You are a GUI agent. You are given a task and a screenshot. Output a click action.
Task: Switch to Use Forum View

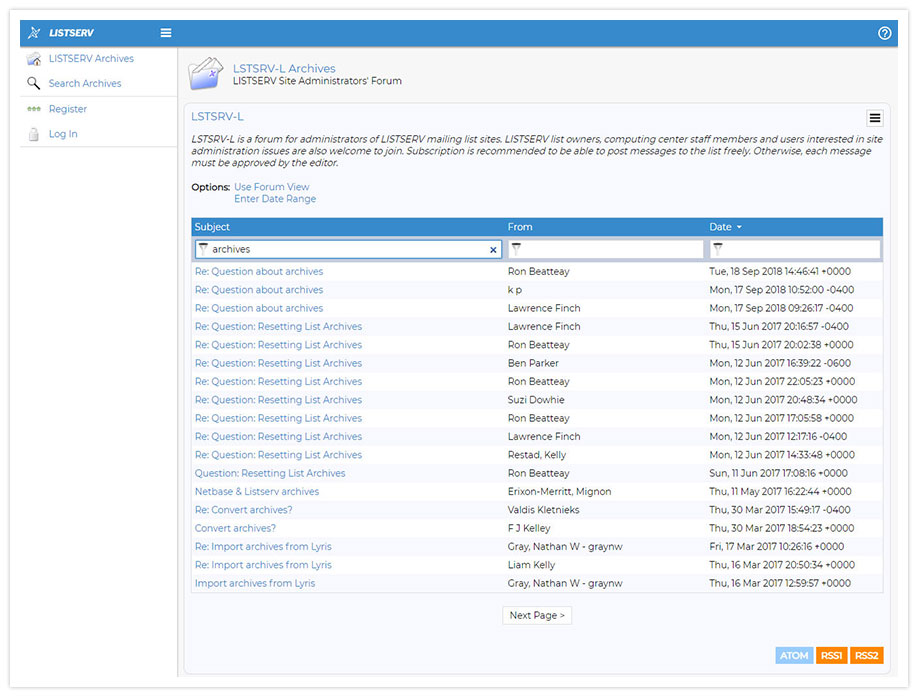tap(272, 187)
